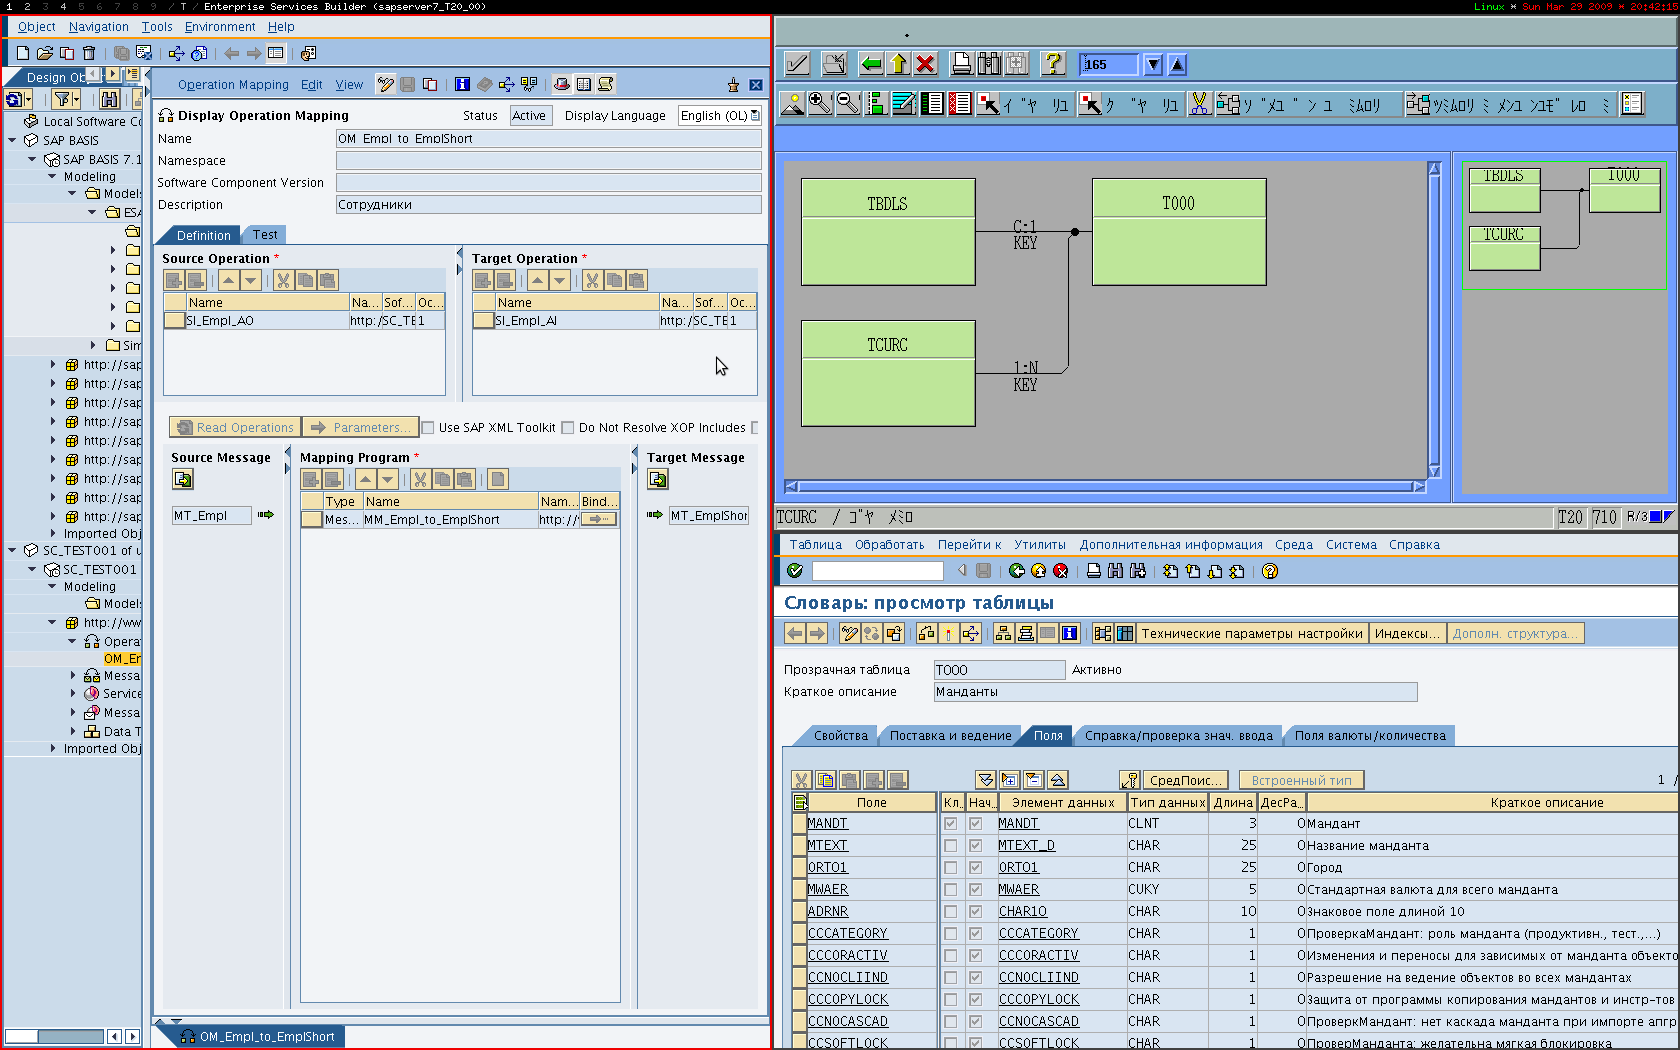Screen dimensions: 1680x1050
Task: Click the open folder icon in ESB toolbar
Action: point(45,53)
